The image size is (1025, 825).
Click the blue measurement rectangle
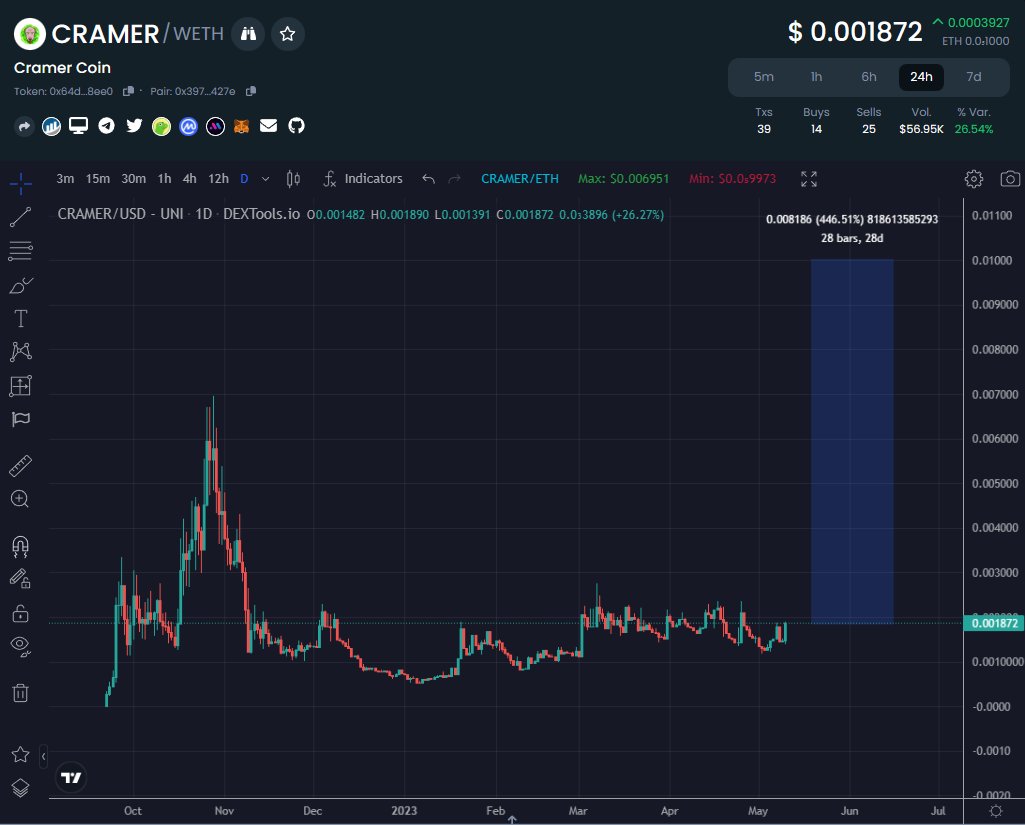point(852,441)
